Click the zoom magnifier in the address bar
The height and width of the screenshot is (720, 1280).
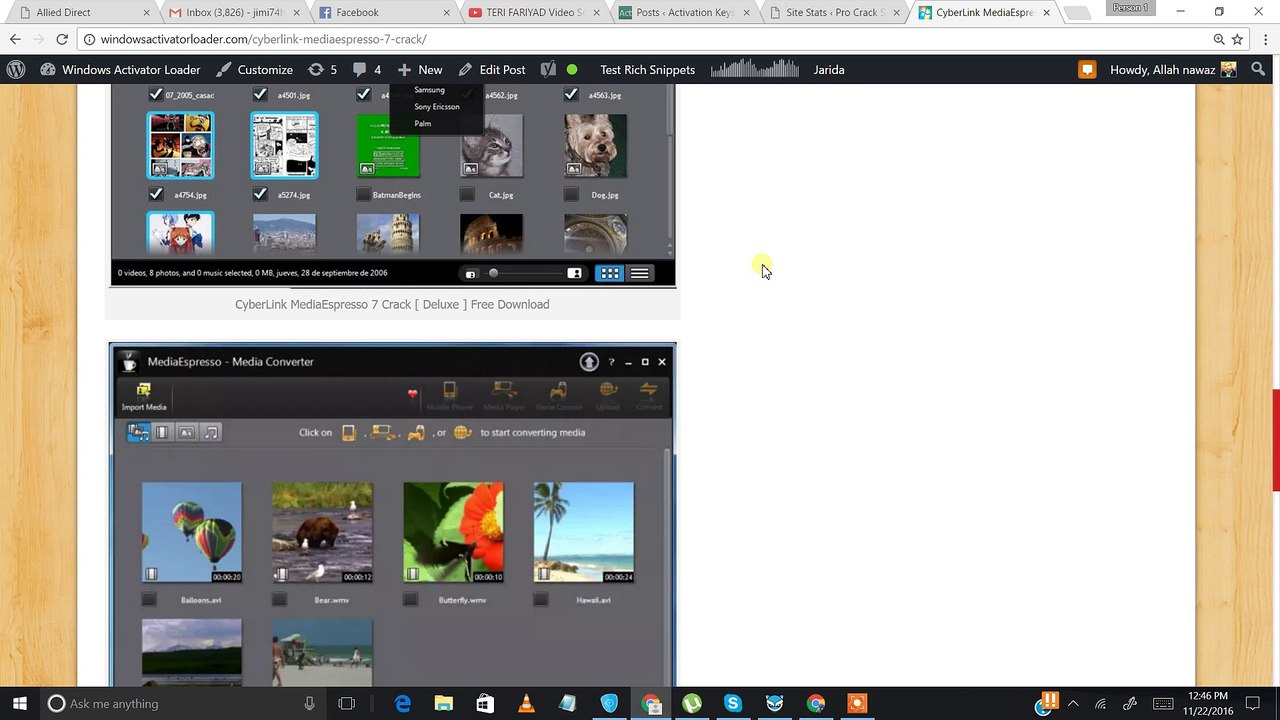1219,39
